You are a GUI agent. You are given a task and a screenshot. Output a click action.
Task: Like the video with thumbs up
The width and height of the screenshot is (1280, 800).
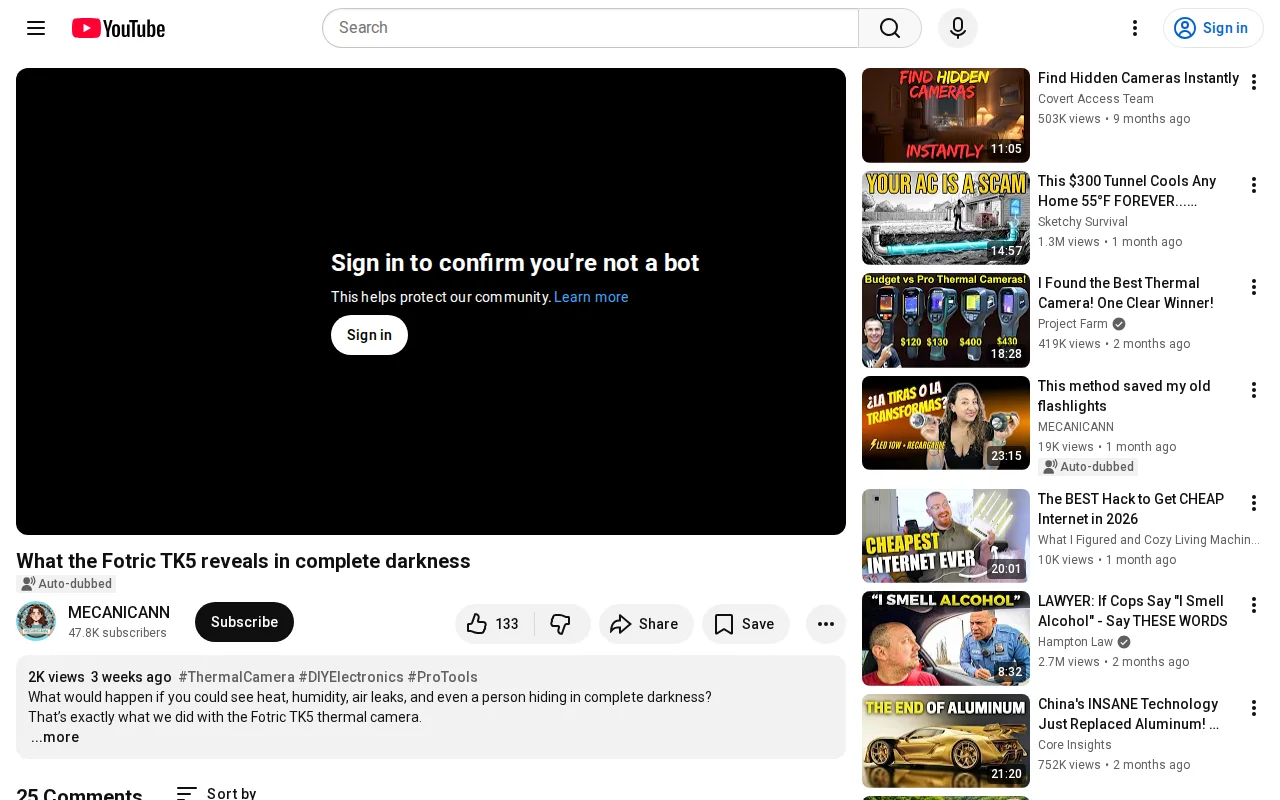(494, 624)
